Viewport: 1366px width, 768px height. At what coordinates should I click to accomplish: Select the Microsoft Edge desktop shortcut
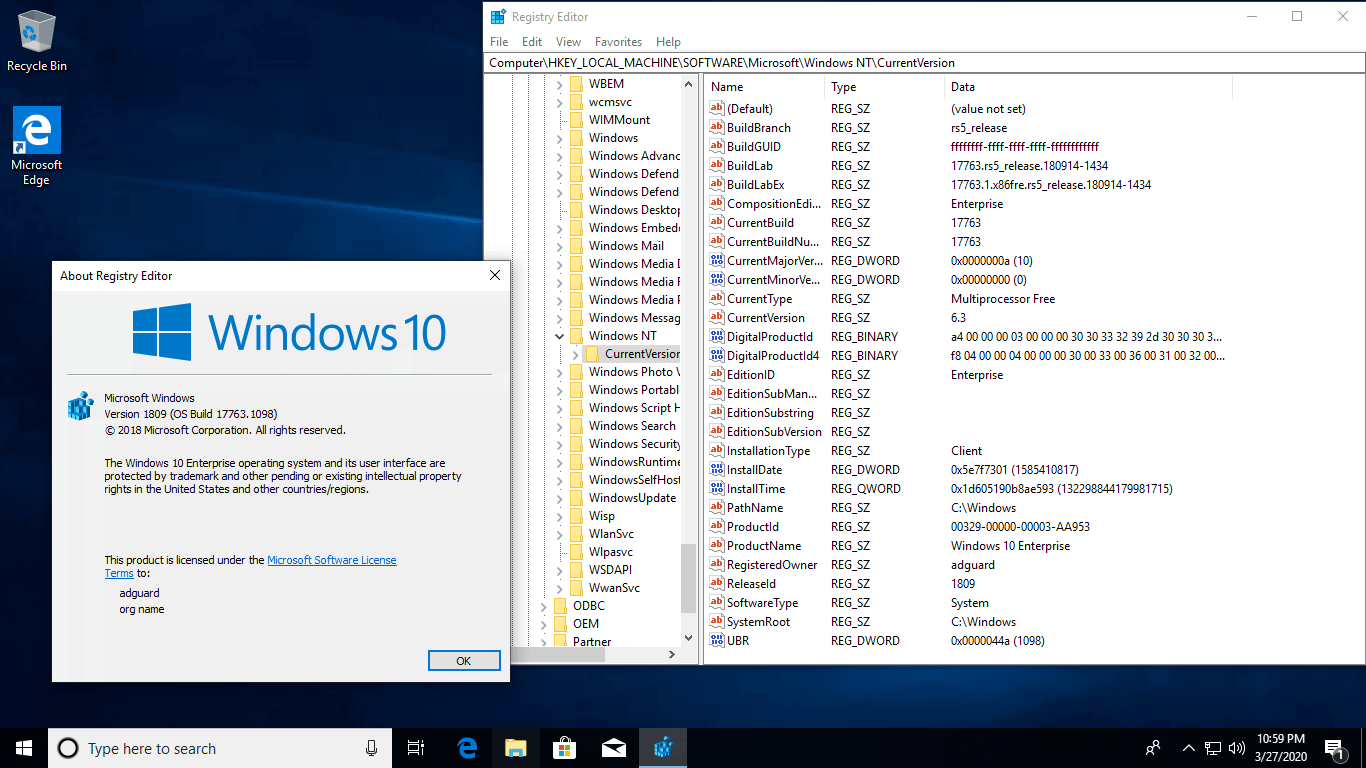[37, 147]
